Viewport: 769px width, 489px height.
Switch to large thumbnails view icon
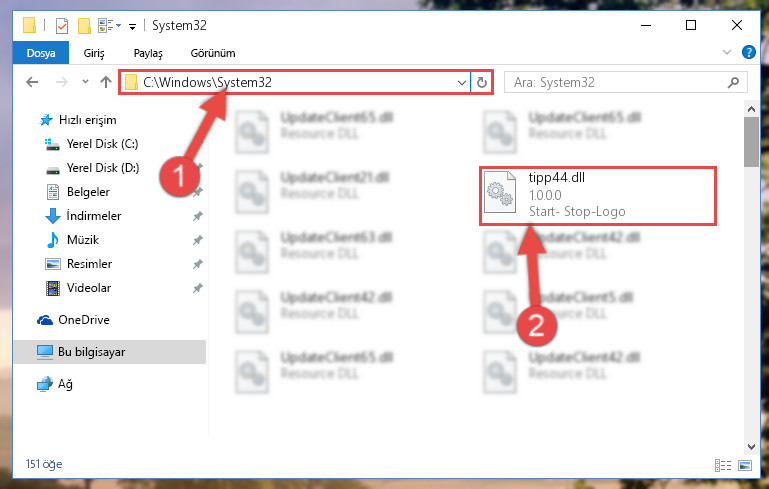point(744,465)
